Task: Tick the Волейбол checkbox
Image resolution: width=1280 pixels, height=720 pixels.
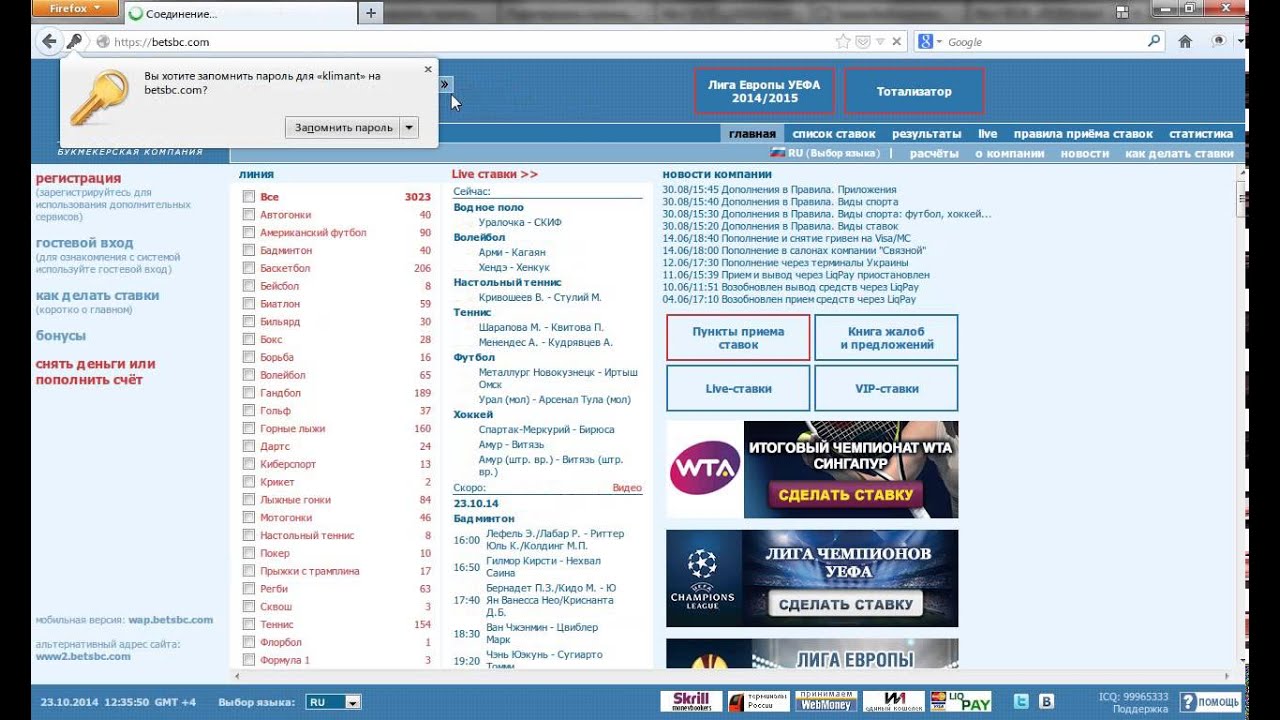Action: (249, 375)
